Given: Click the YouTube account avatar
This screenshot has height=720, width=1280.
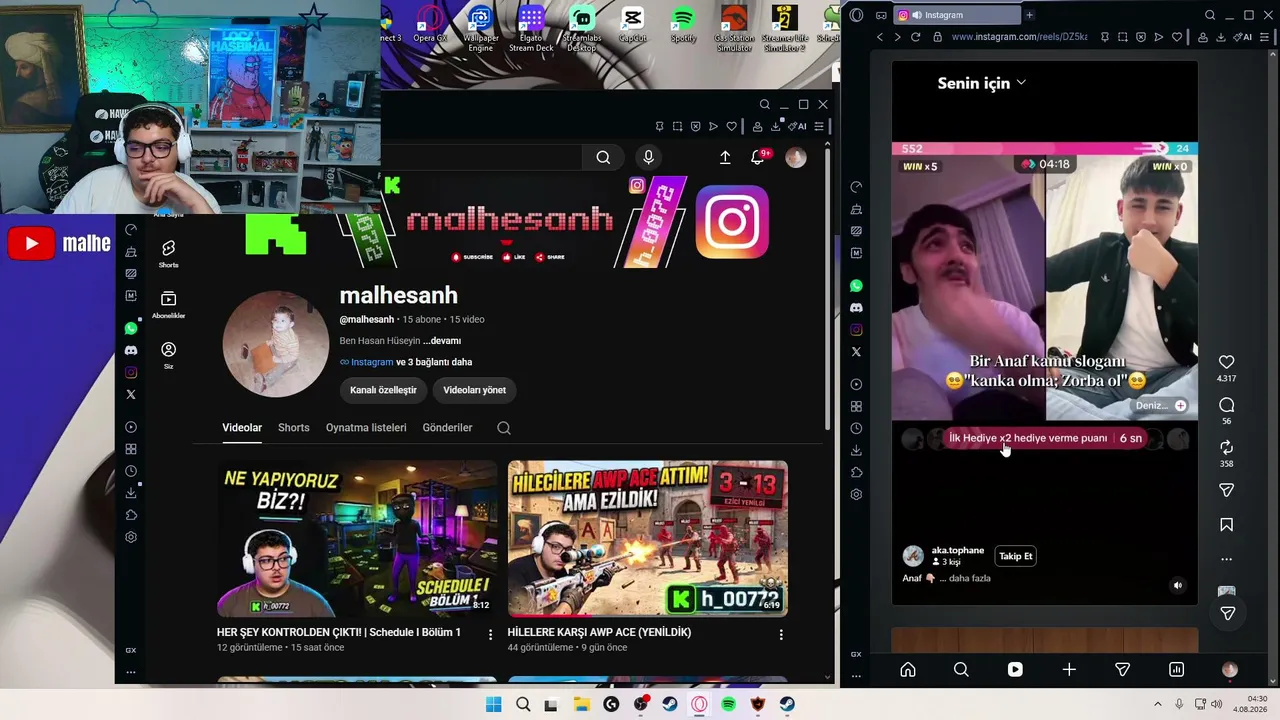Looking at the screenshot, I should 796,157.
